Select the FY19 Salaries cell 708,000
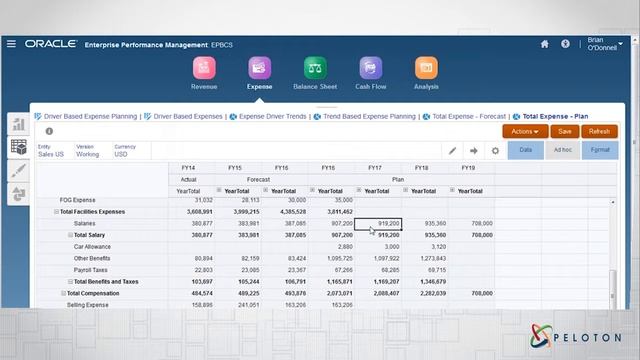 point(471,224)
